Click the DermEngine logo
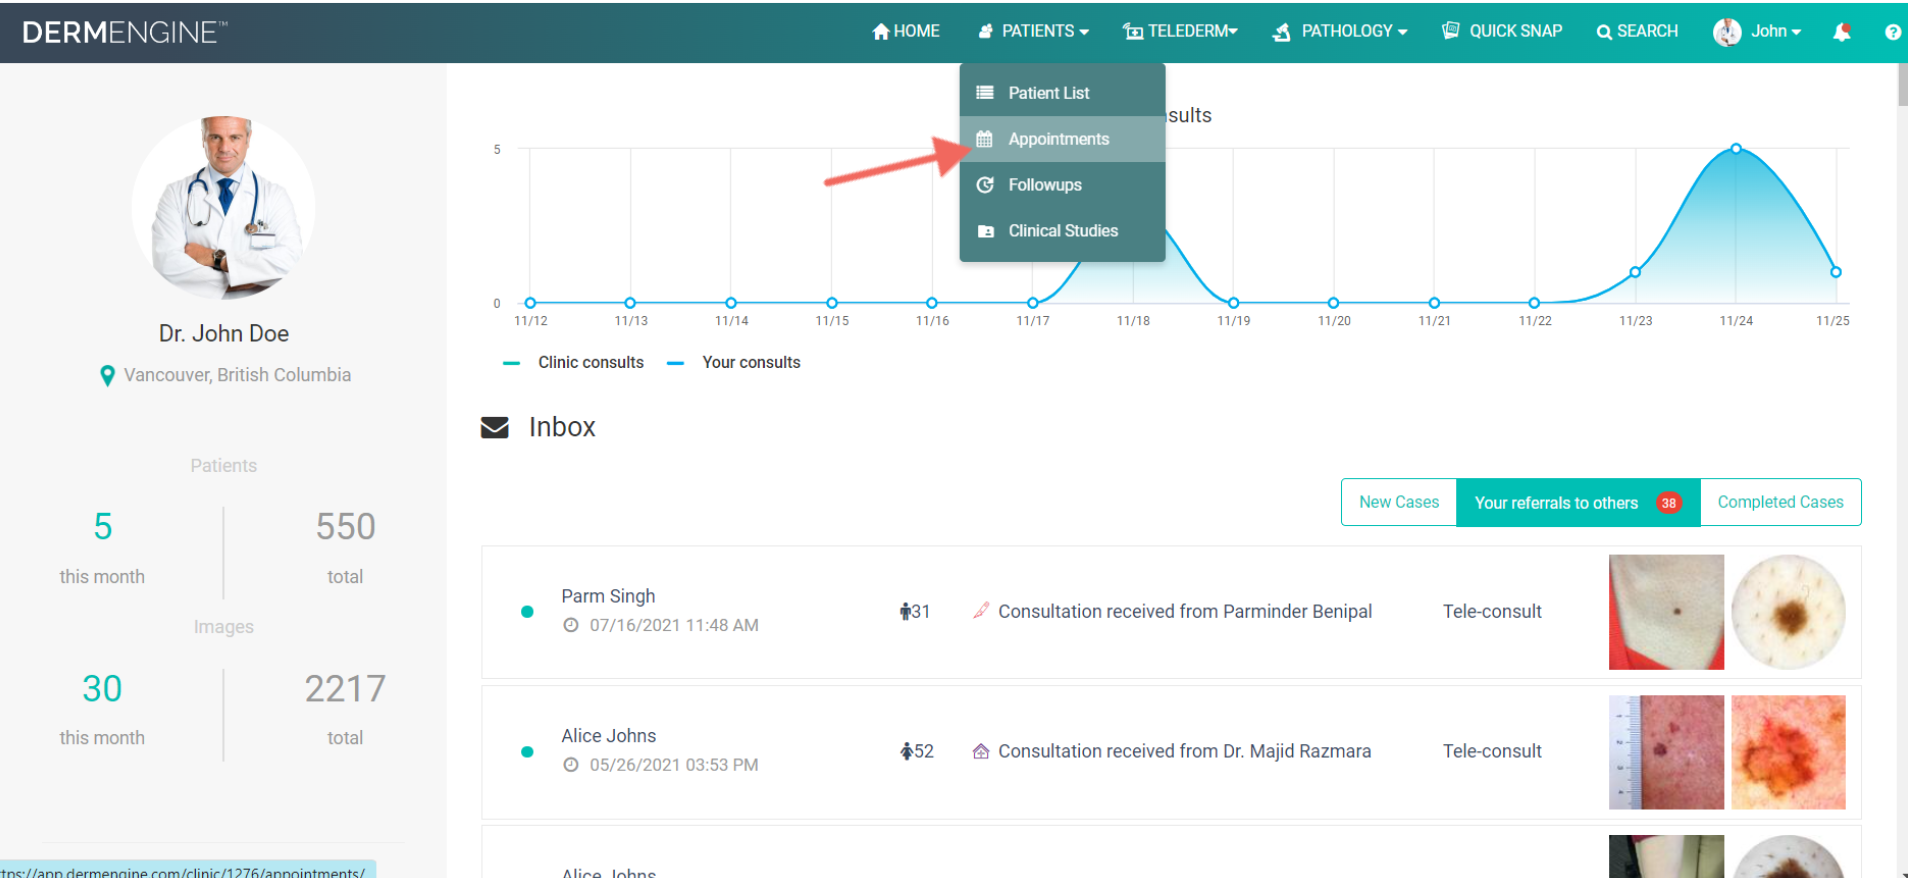The height and width of the screenshot is (878, 1908). (x=125, y=32)
